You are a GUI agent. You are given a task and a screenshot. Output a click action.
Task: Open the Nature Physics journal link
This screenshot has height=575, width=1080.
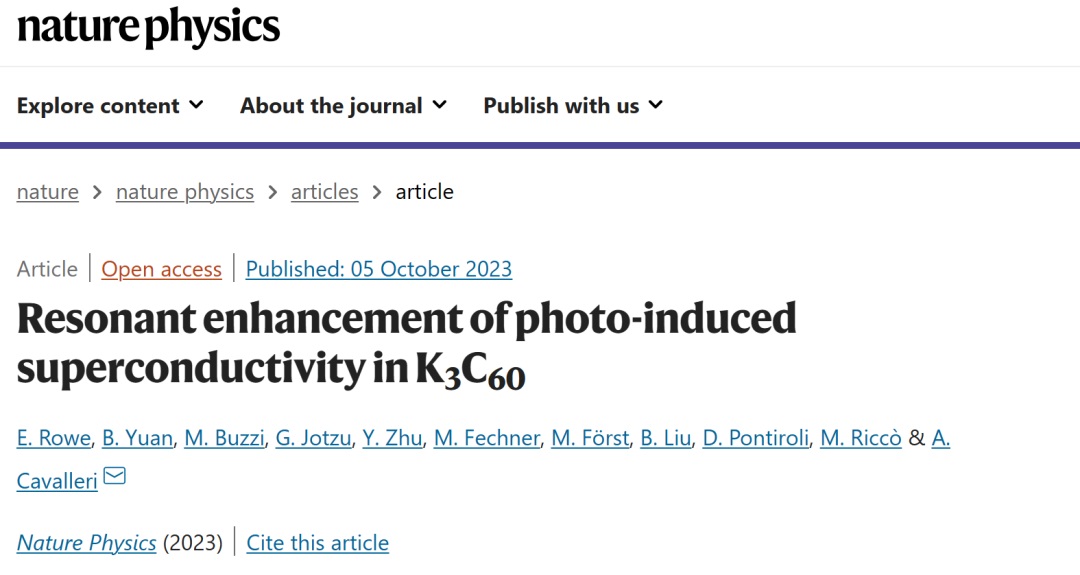tap(87, 543)
